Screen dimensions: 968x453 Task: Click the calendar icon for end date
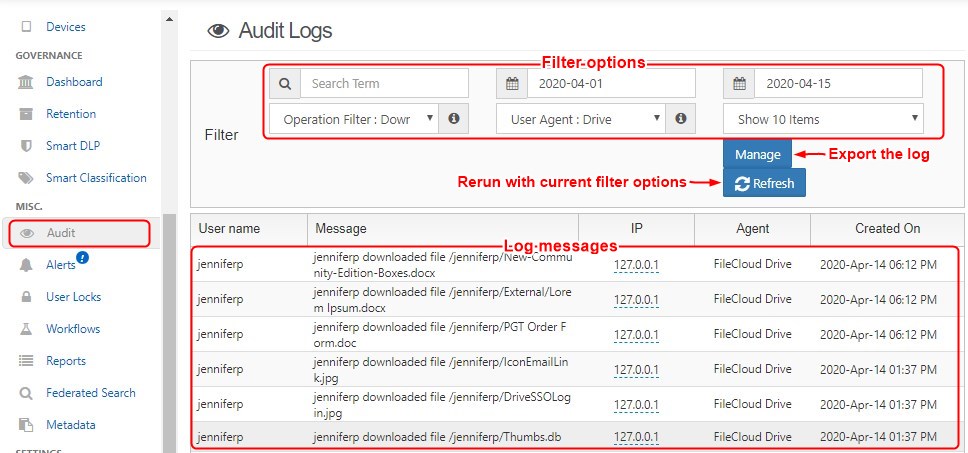(739, 84)
